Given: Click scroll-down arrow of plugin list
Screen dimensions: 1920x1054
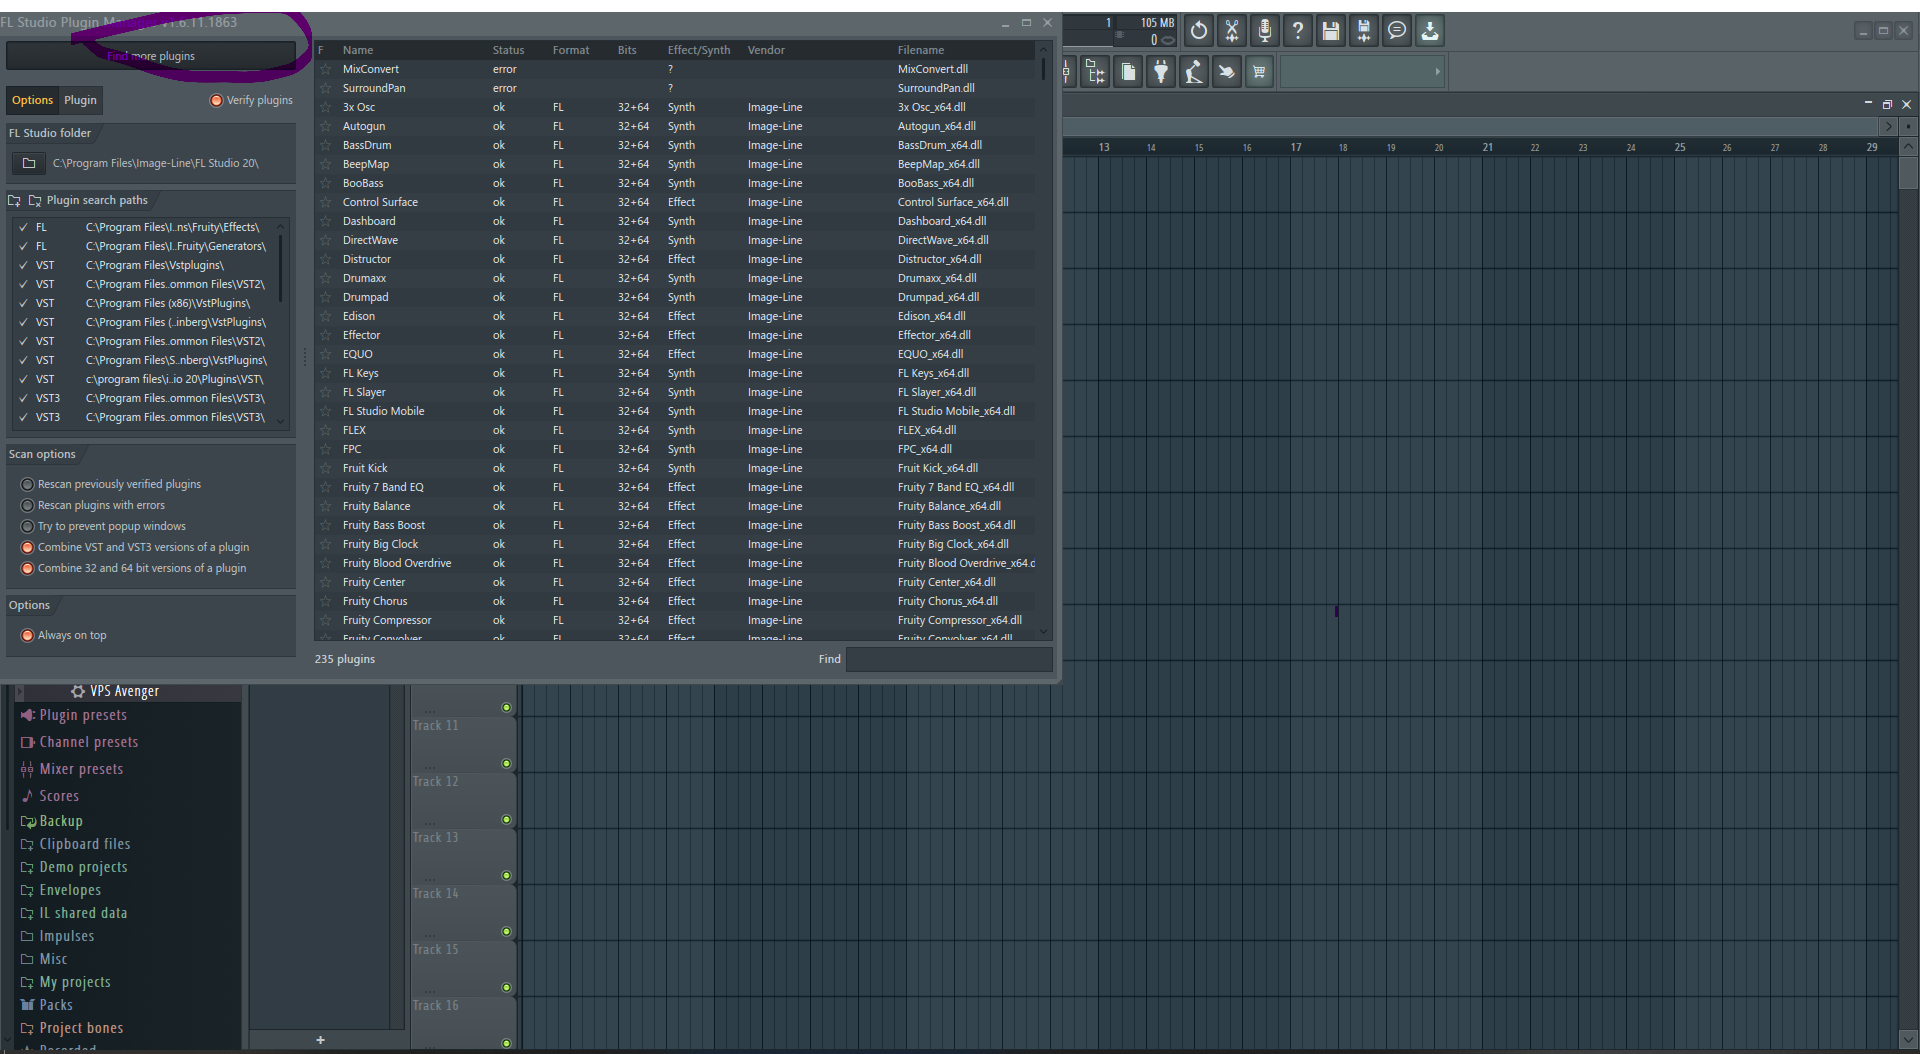Looking at the screenshot, I should click(x=1043, y=632).
